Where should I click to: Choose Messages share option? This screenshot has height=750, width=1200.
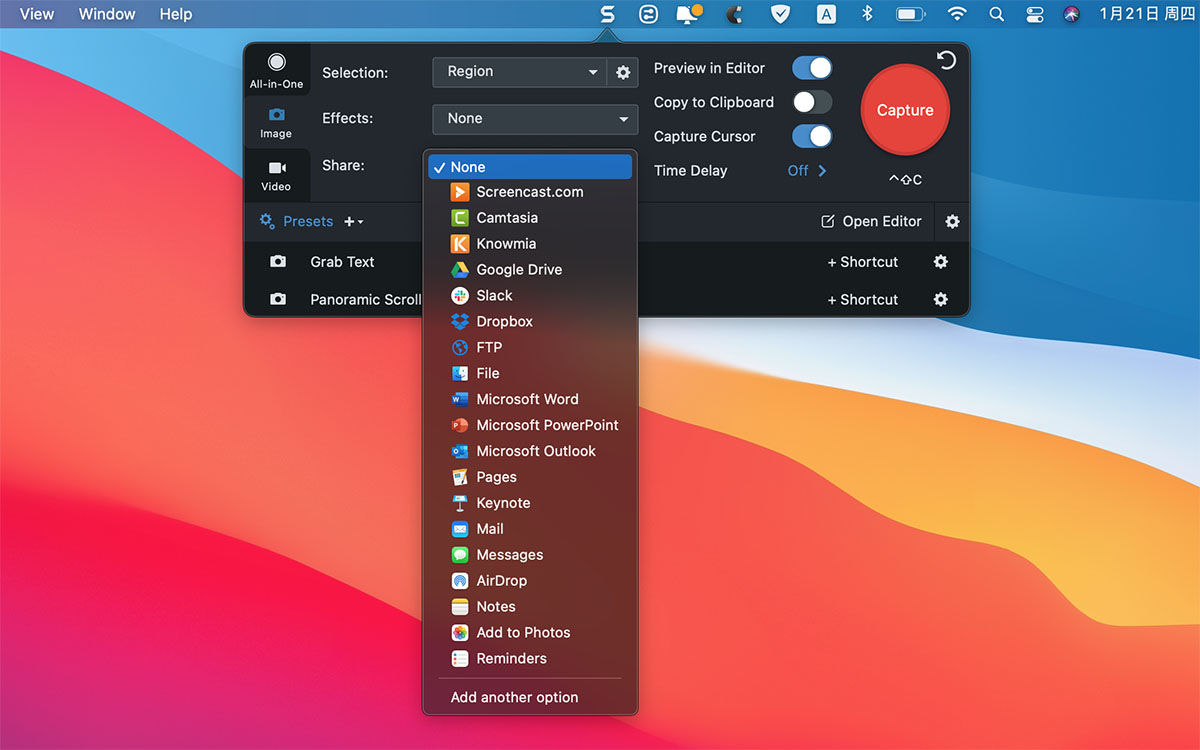coord(530,556)
